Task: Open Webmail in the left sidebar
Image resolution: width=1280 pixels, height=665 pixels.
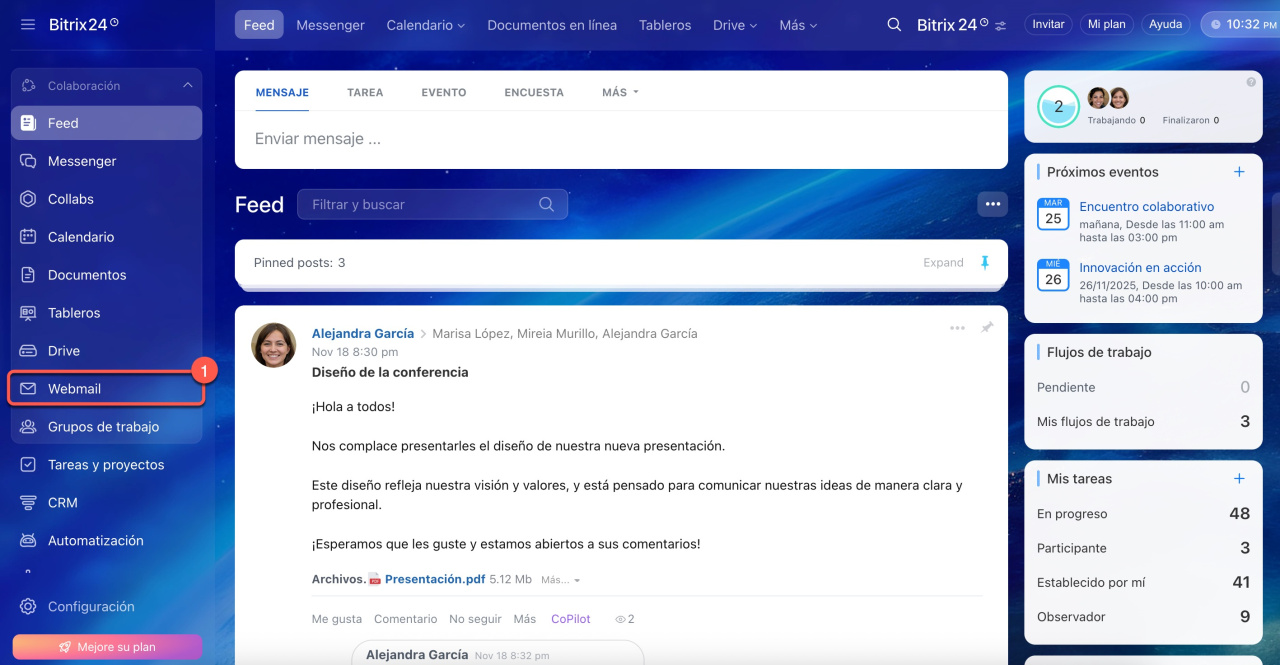Action: pyautogui.click(x=74, y=389)
